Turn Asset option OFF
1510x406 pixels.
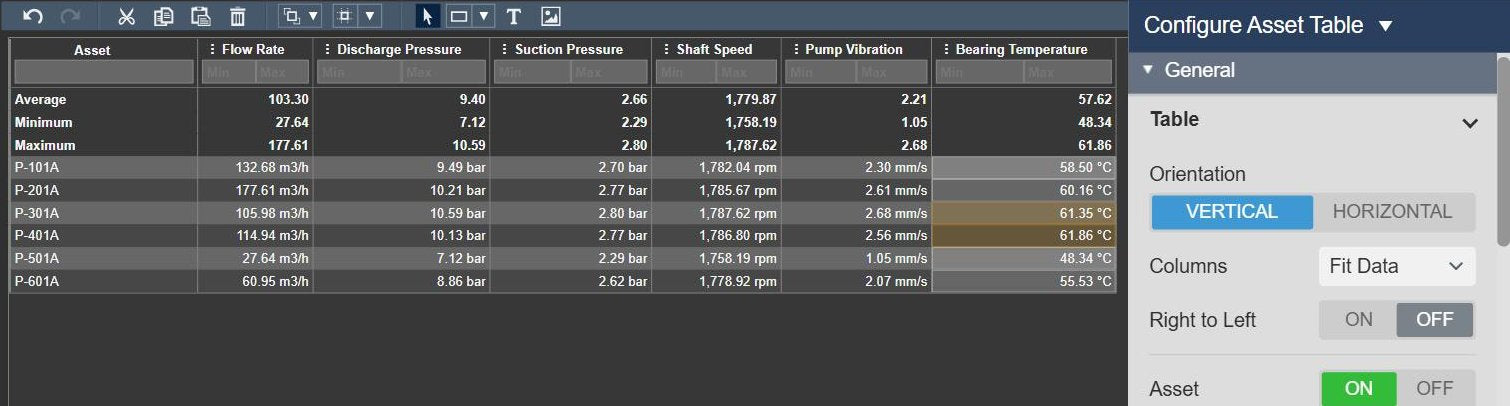coord(1434,389)
